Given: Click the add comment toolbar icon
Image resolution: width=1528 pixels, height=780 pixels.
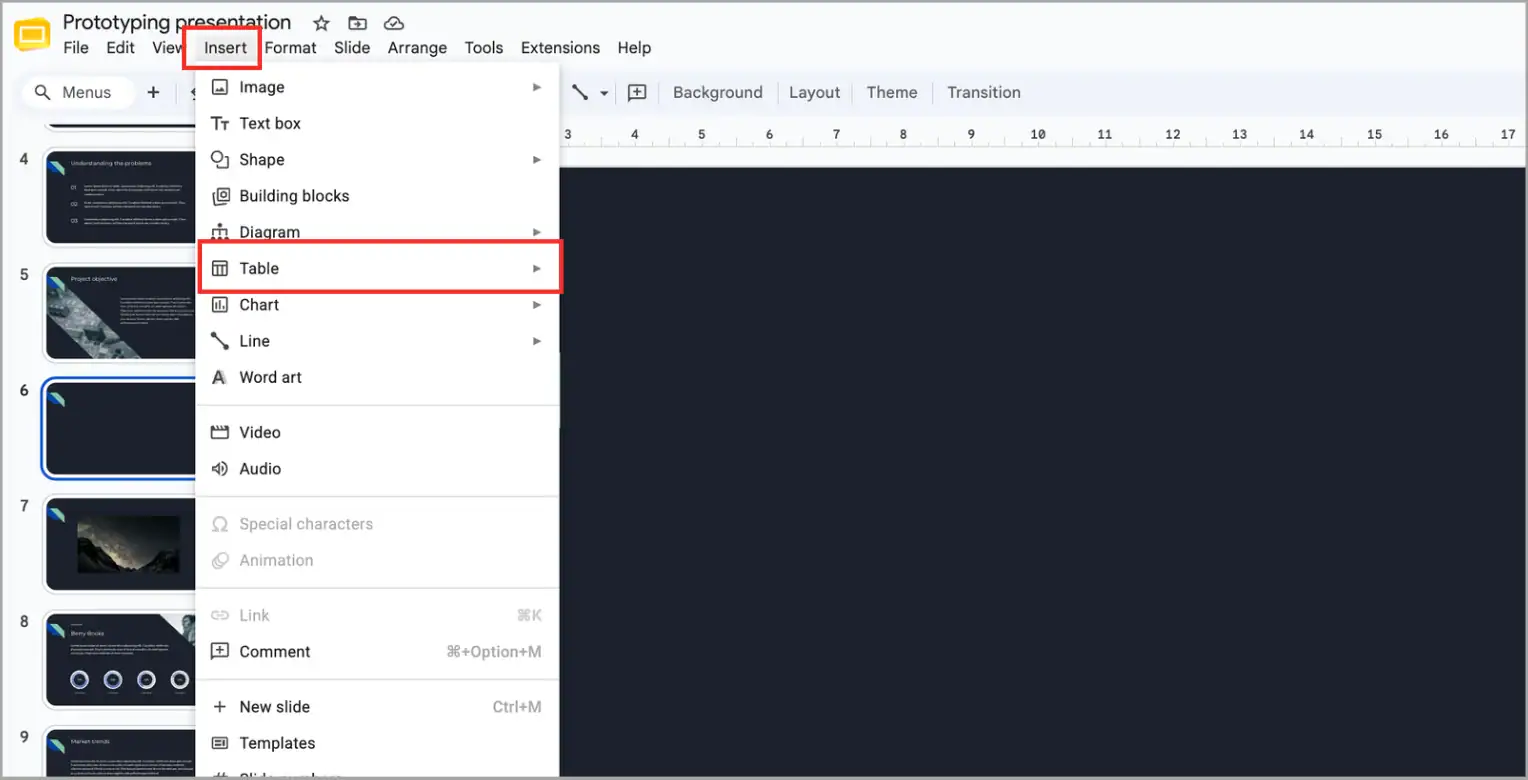Looking at the screenshot, I should coord(637,92).
